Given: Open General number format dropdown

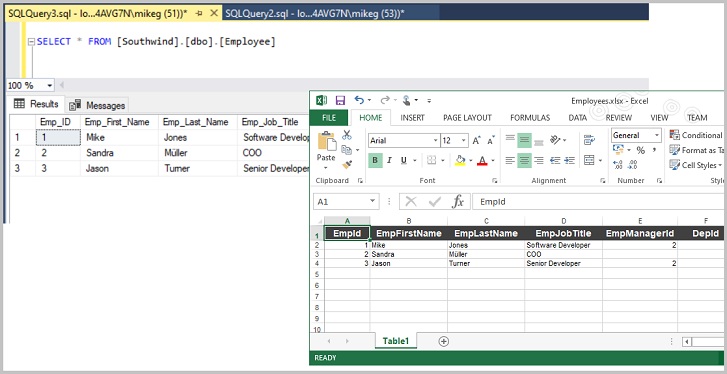Looking at the screenshot, I should point(657,135).
